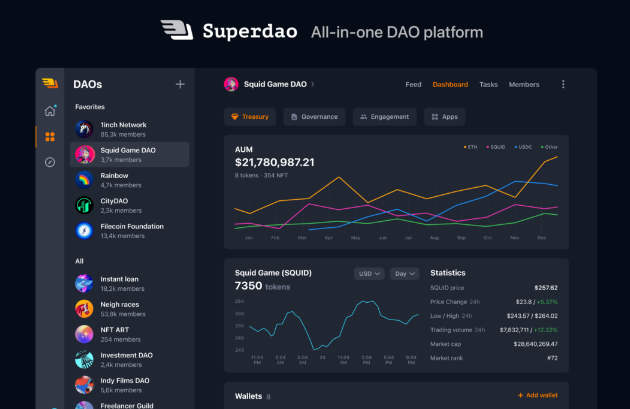Open the three-dot more options menu
The width and height of the screenshot is (630, 409).
click(563, 84)
